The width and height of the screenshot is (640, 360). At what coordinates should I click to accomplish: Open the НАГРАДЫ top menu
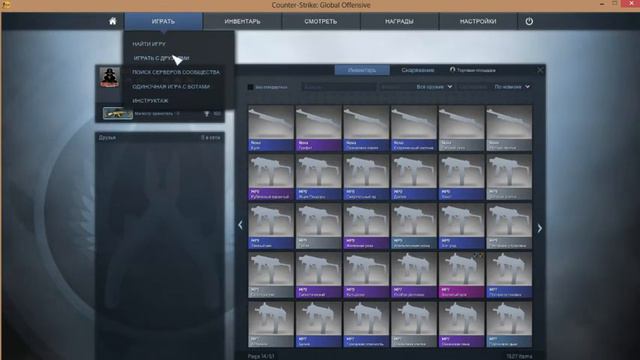(400, 21)
